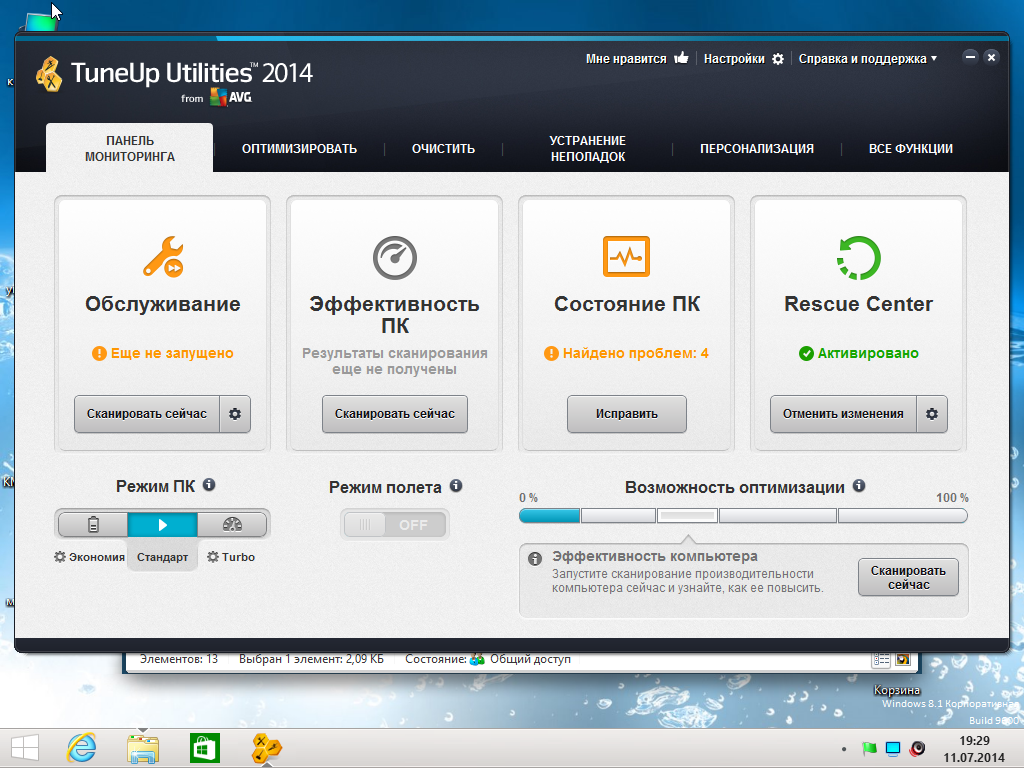Image resolution: width=1024 pixels, height=768 pixels.
Task: Click the Windows Start button
Action: tap(25, 748)
